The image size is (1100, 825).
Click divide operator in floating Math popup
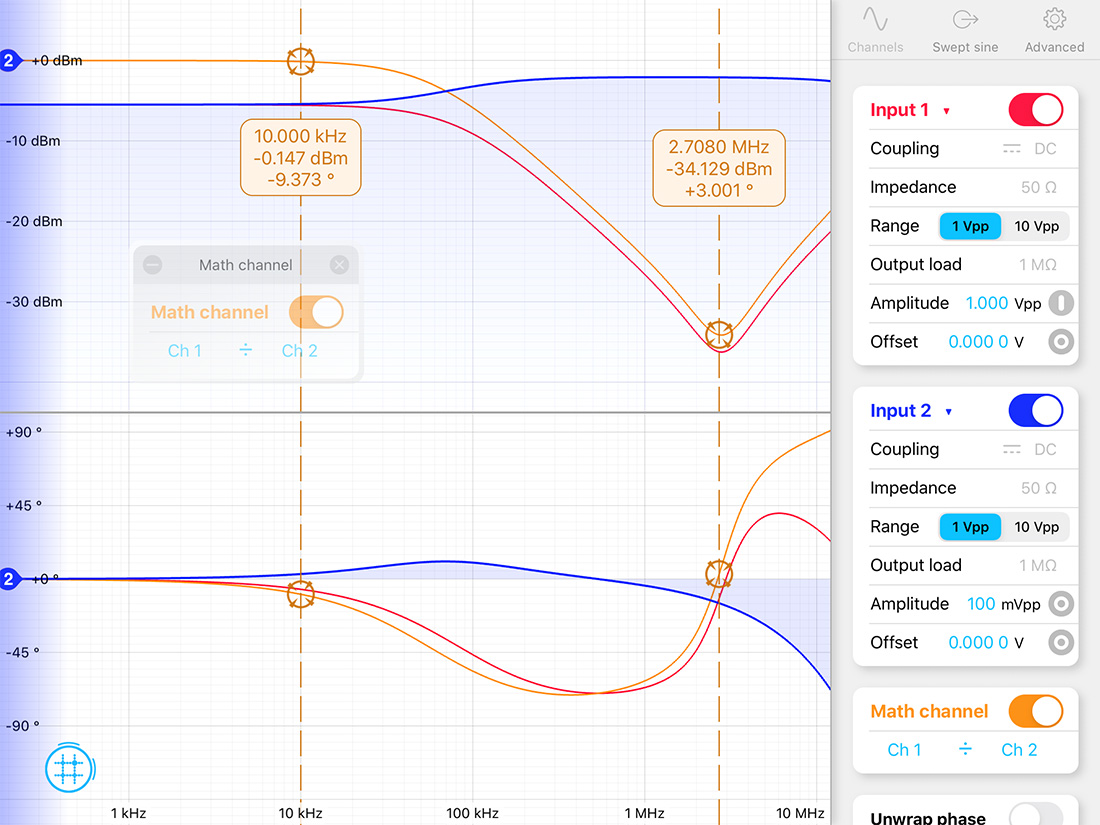[246, 349]
